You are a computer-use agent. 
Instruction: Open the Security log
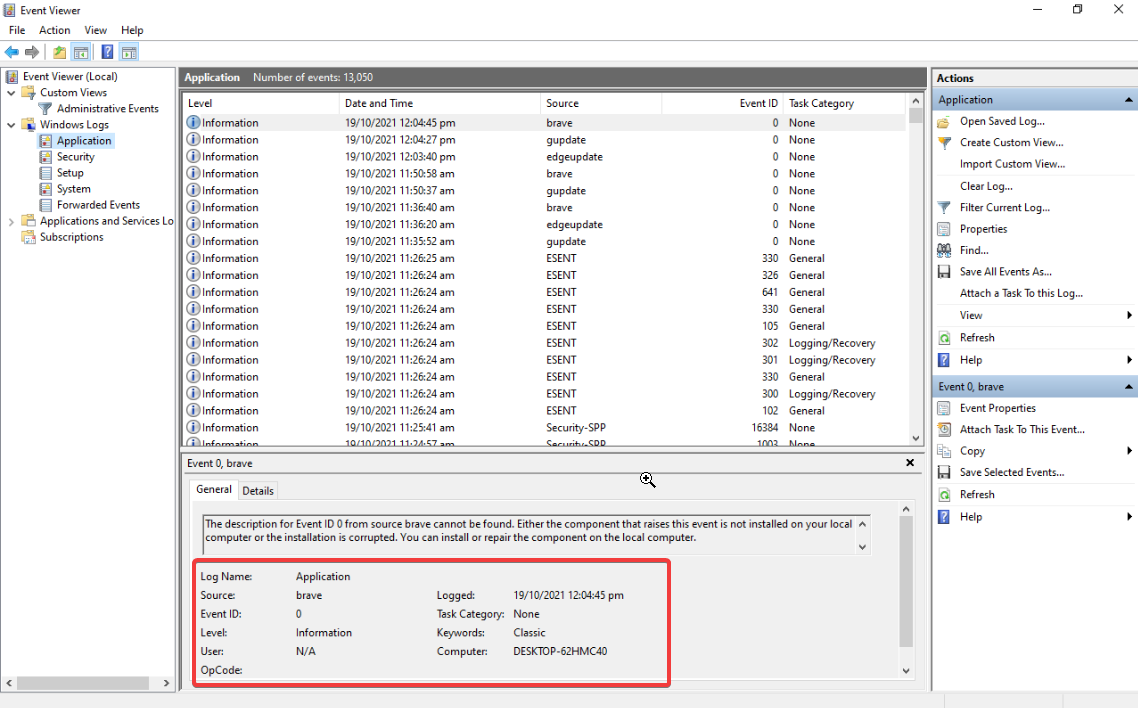75,157
